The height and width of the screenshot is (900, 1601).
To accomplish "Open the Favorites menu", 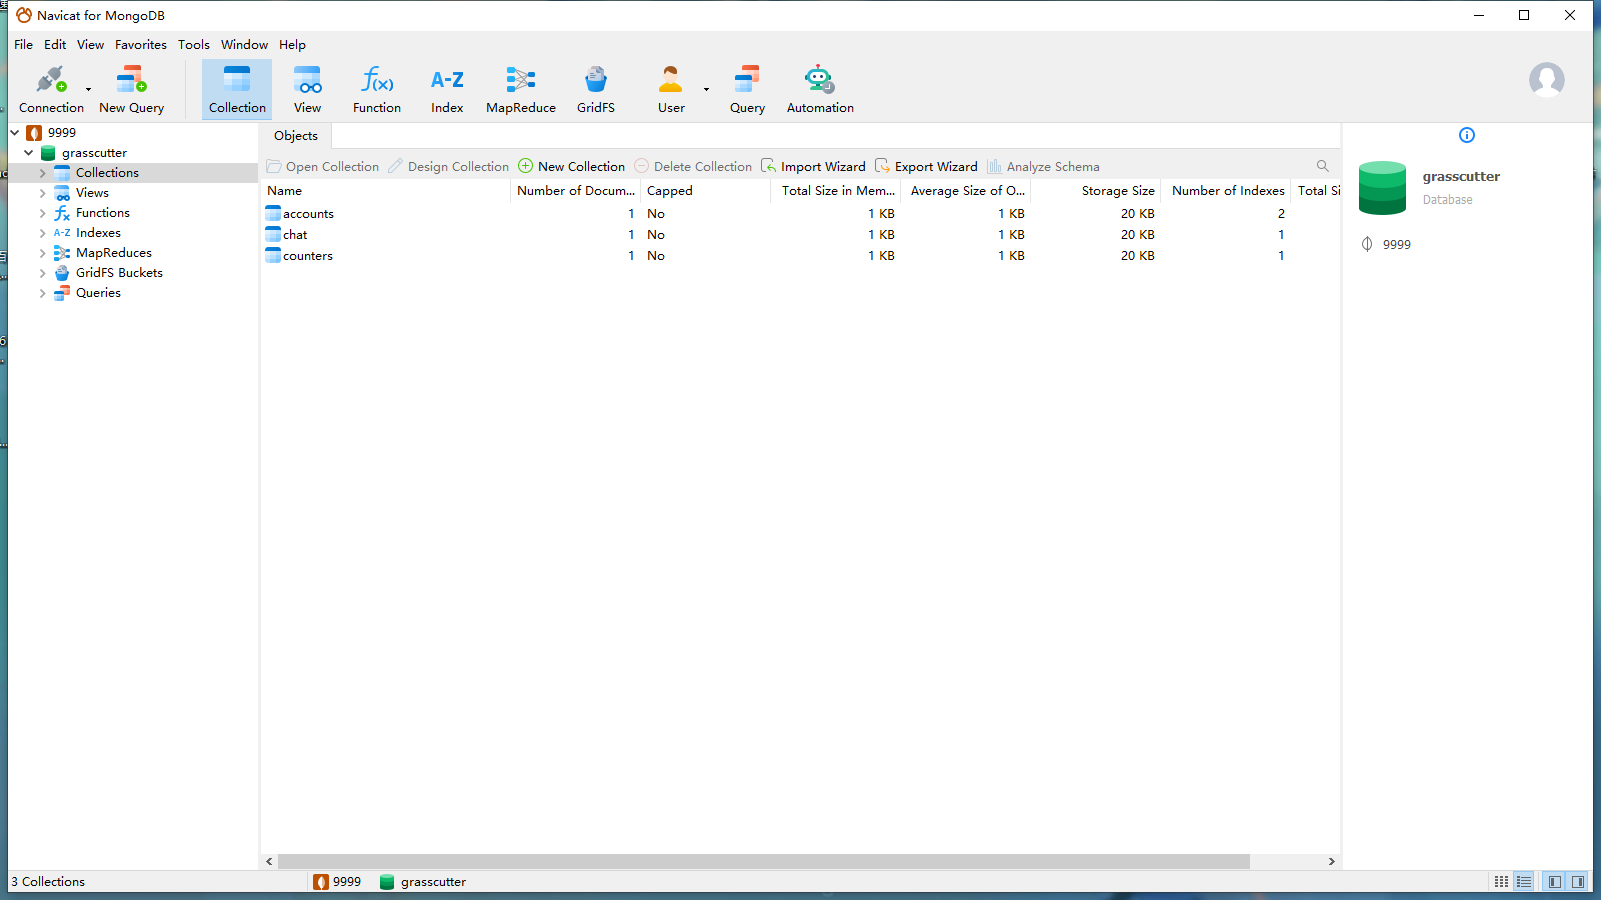I will coord(140,45).
